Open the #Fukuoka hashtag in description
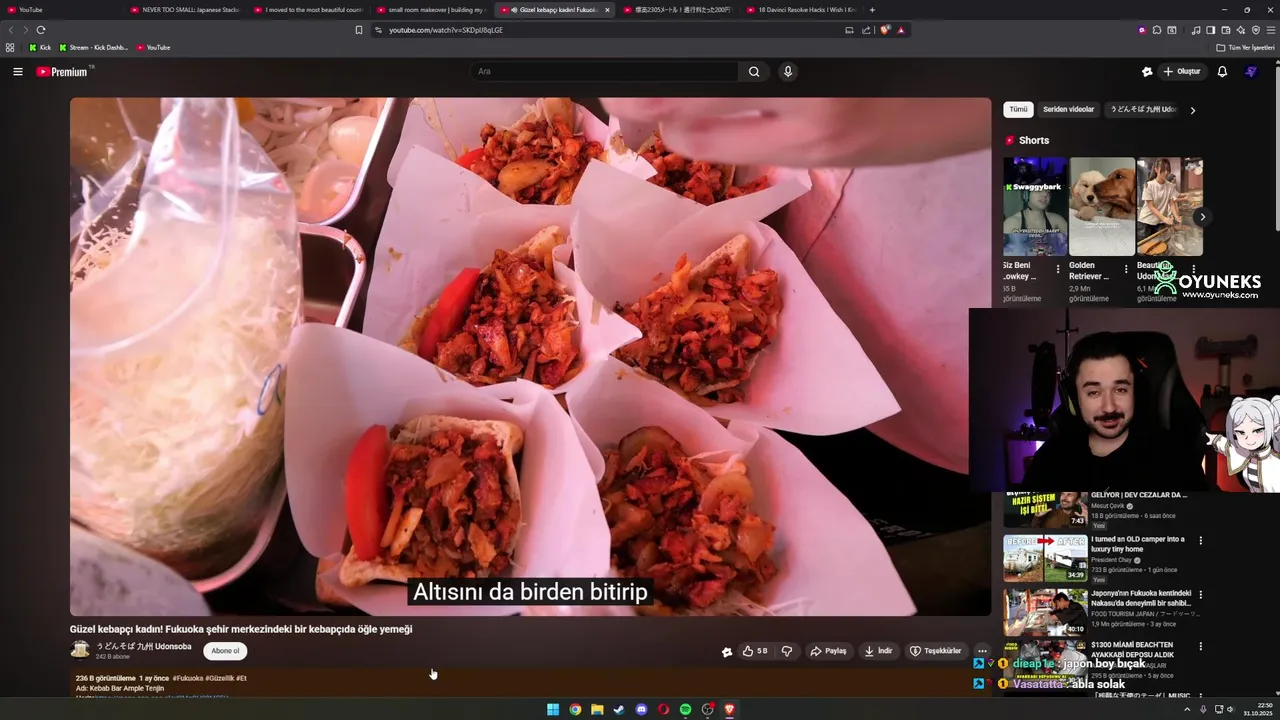The width and height of the screenshot is (1280, 720). click(187, 678)
